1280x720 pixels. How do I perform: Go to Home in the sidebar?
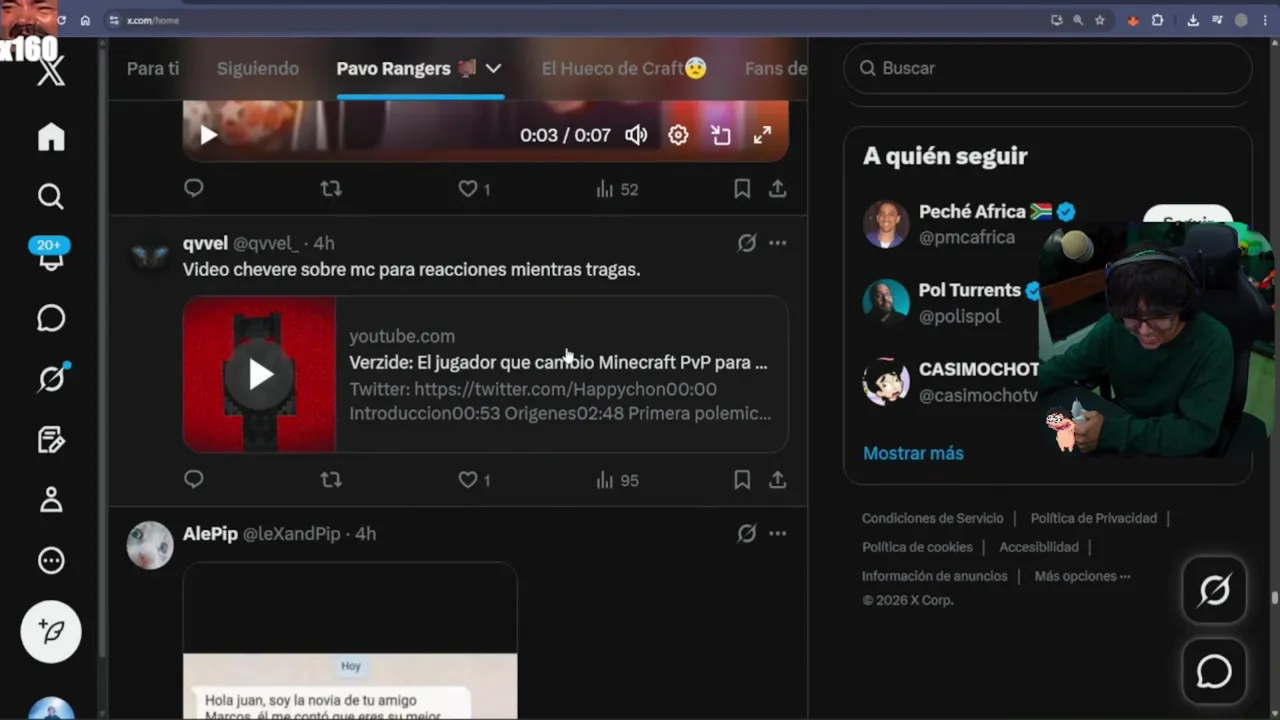[x=51, y=137]
